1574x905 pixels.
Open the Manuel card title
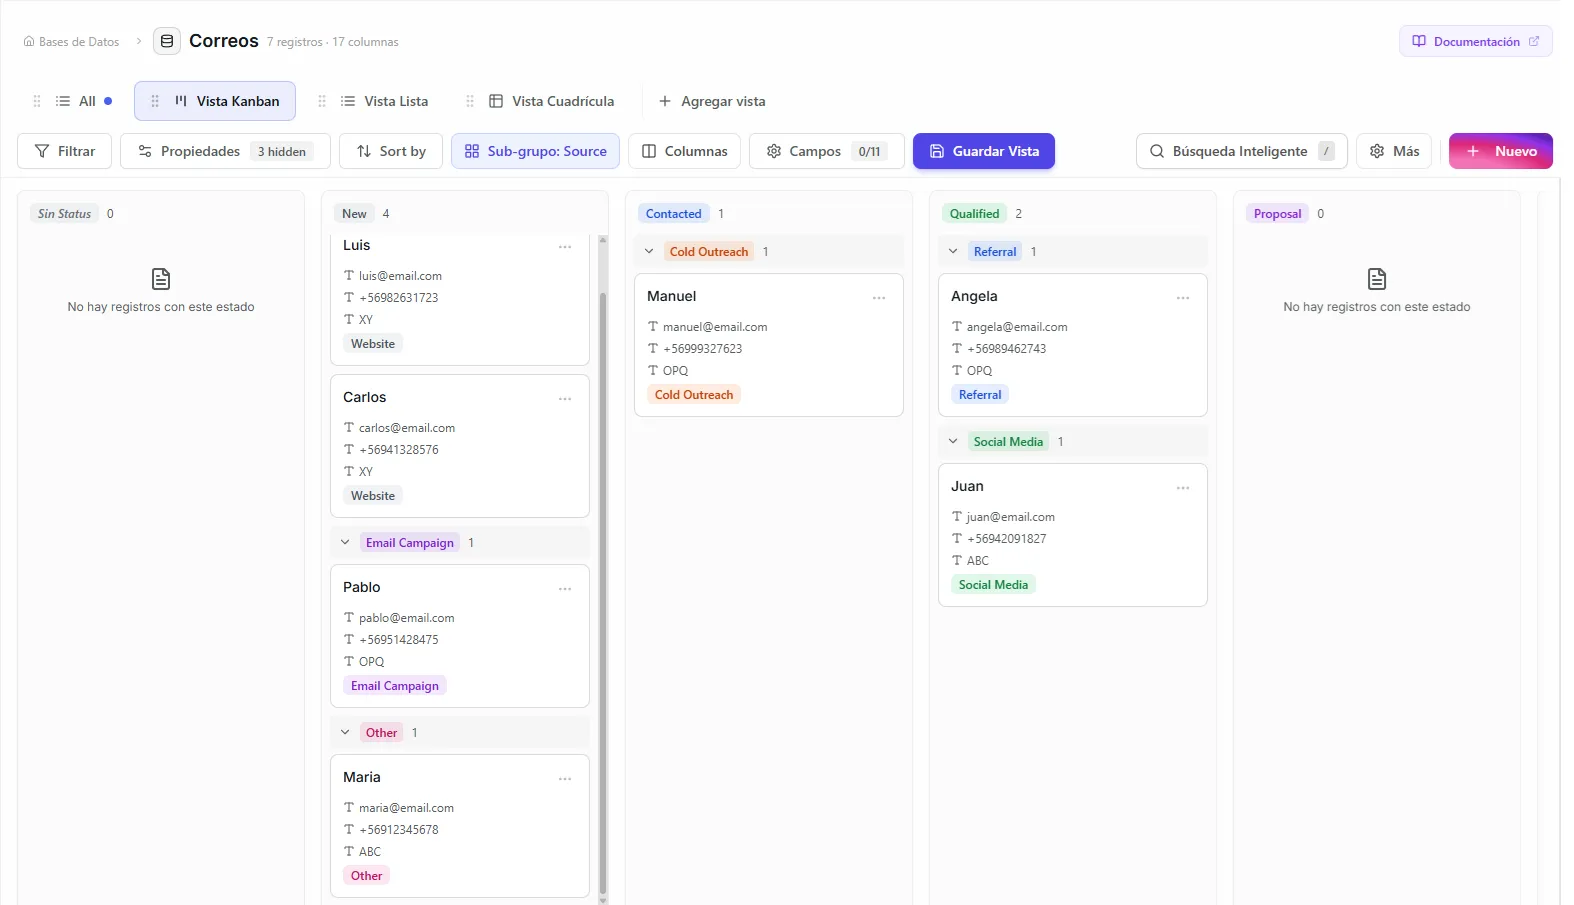click(x=671, y=296)
